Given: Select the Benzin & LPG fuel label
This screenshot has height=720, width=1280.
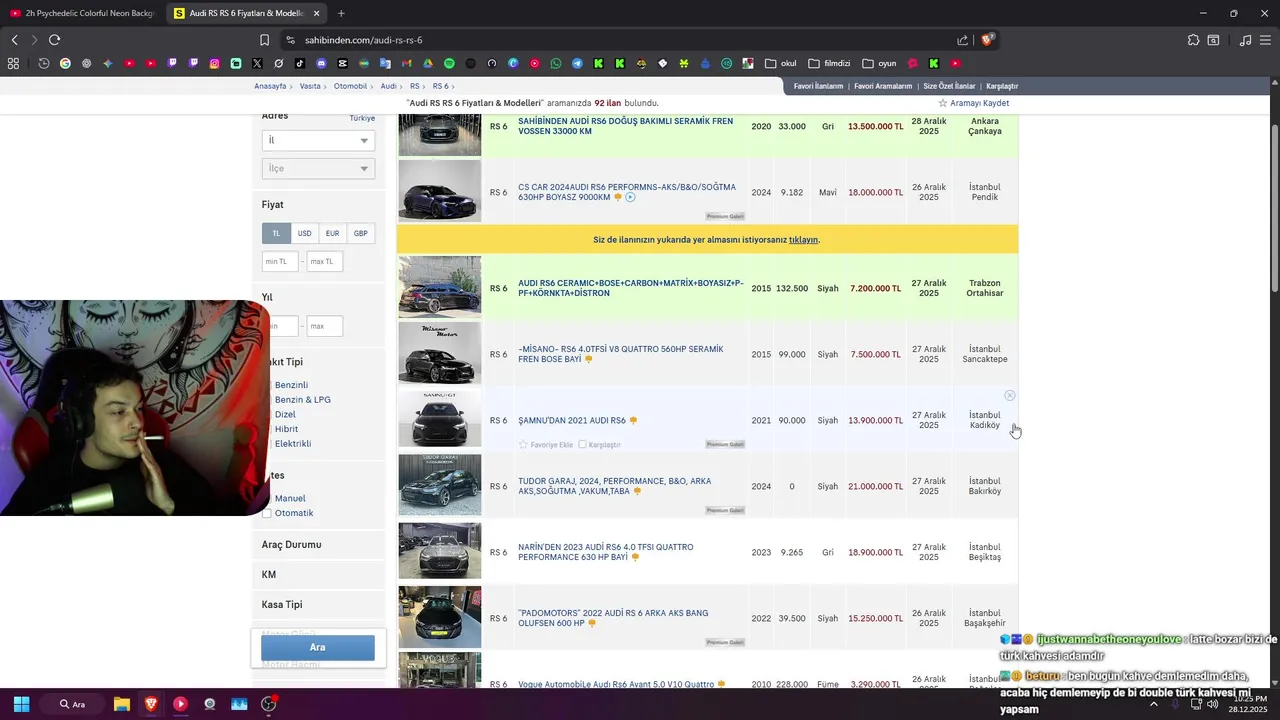Looking at the screenshot, I should coord(303,399).
